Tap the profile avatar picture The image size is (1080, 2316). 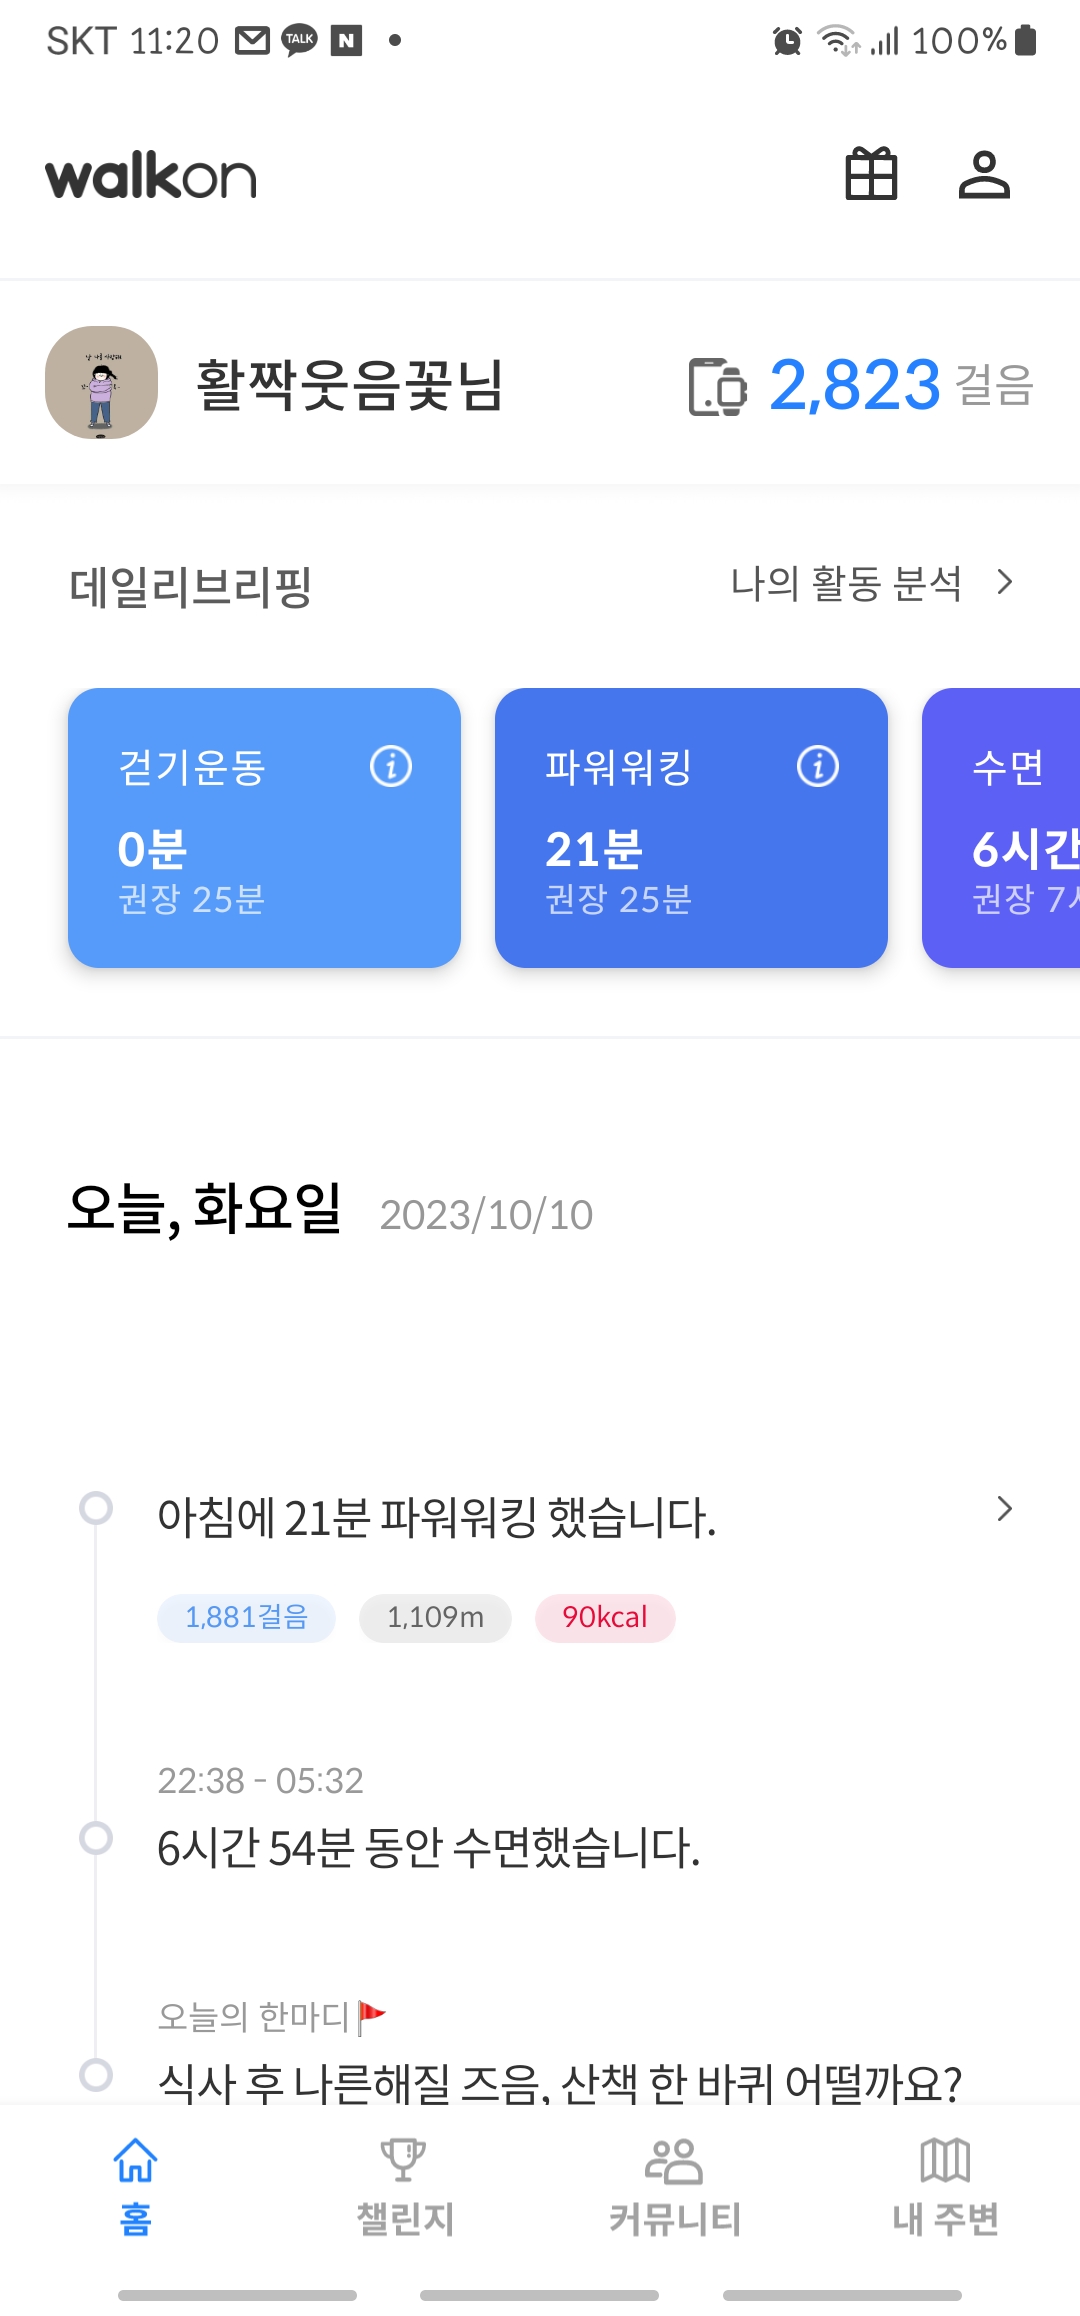pyautogui.click(x=101, y=382)
